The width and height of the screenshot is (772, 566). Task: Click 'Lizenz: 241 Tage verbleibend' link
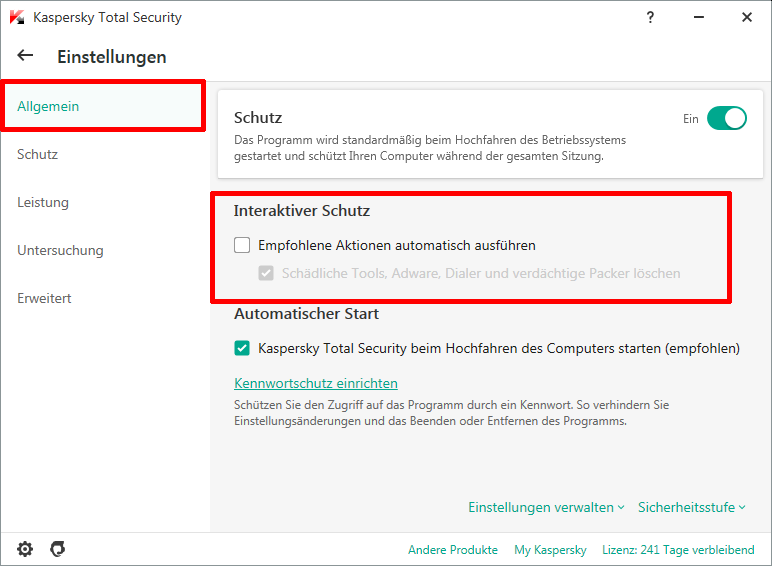point(678,550)
